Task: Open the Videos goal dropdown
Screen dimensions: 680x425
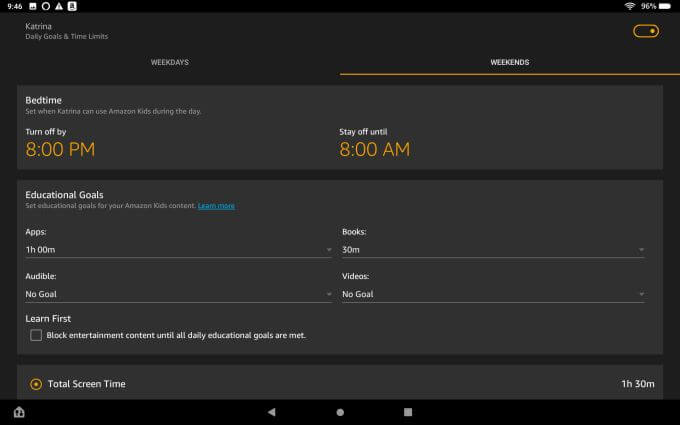Action: (493, 294)
